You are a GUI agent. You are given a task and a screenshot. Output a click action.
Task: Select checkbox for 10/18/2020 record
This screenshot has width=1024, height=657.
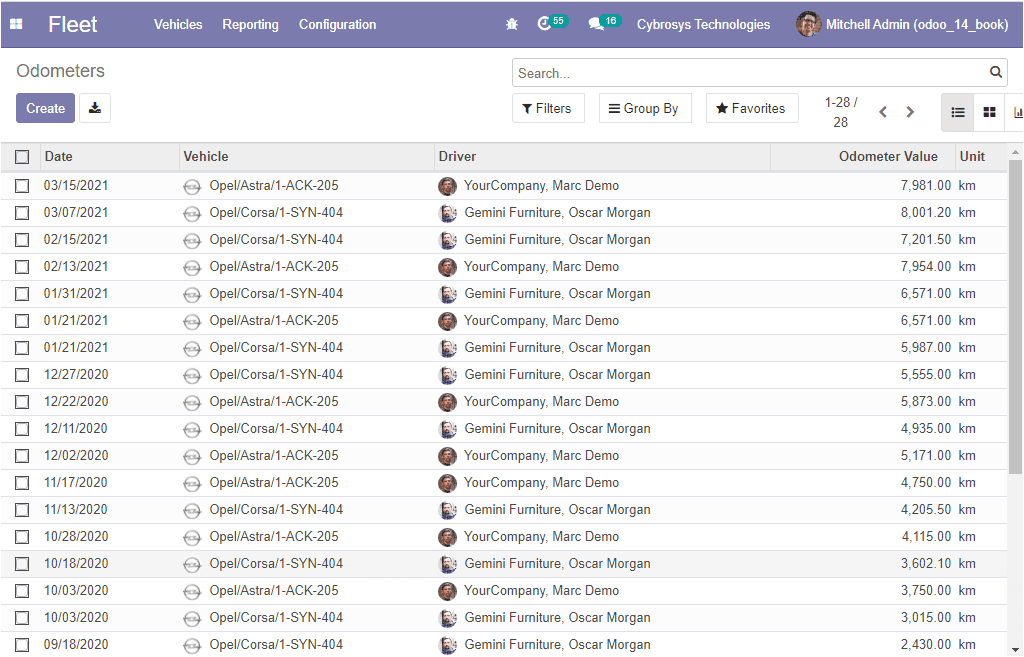[x=22, y=564]
